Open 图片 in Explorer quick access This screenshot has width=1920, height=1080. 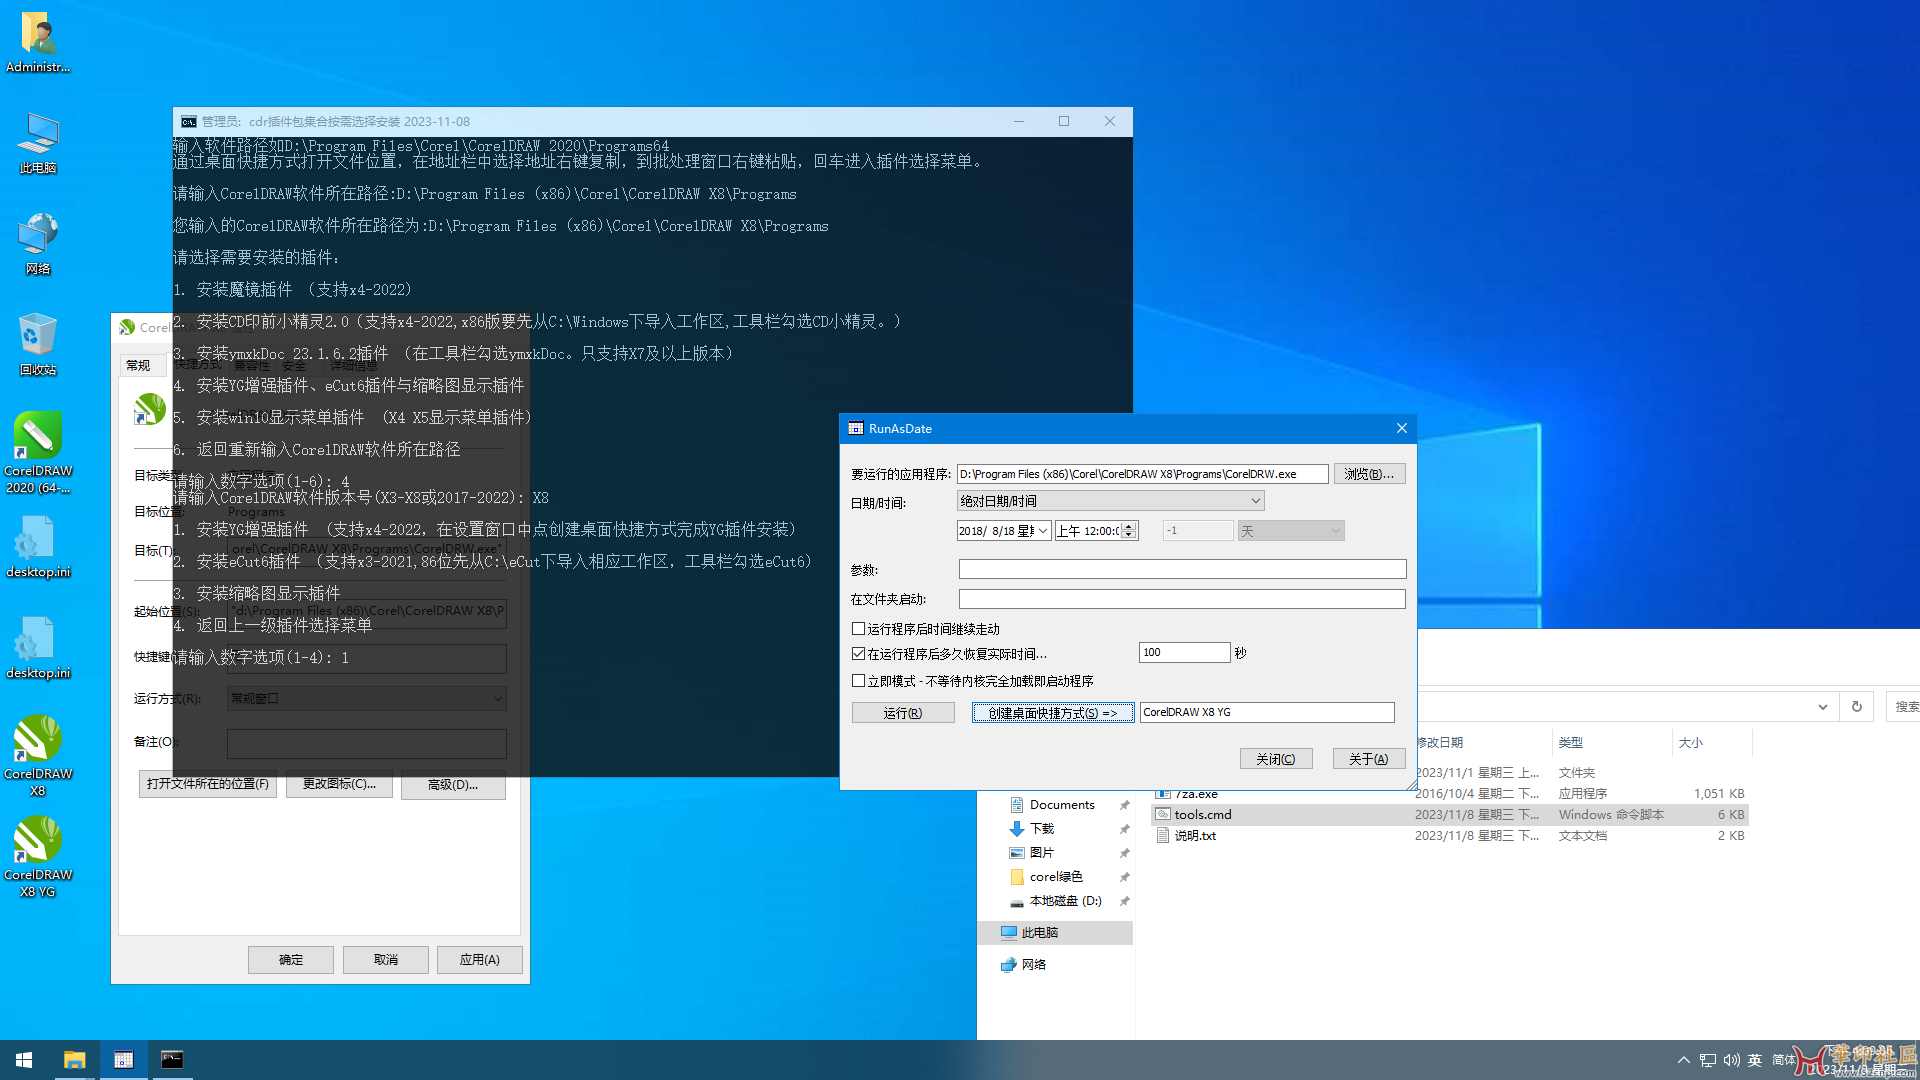1042,853
